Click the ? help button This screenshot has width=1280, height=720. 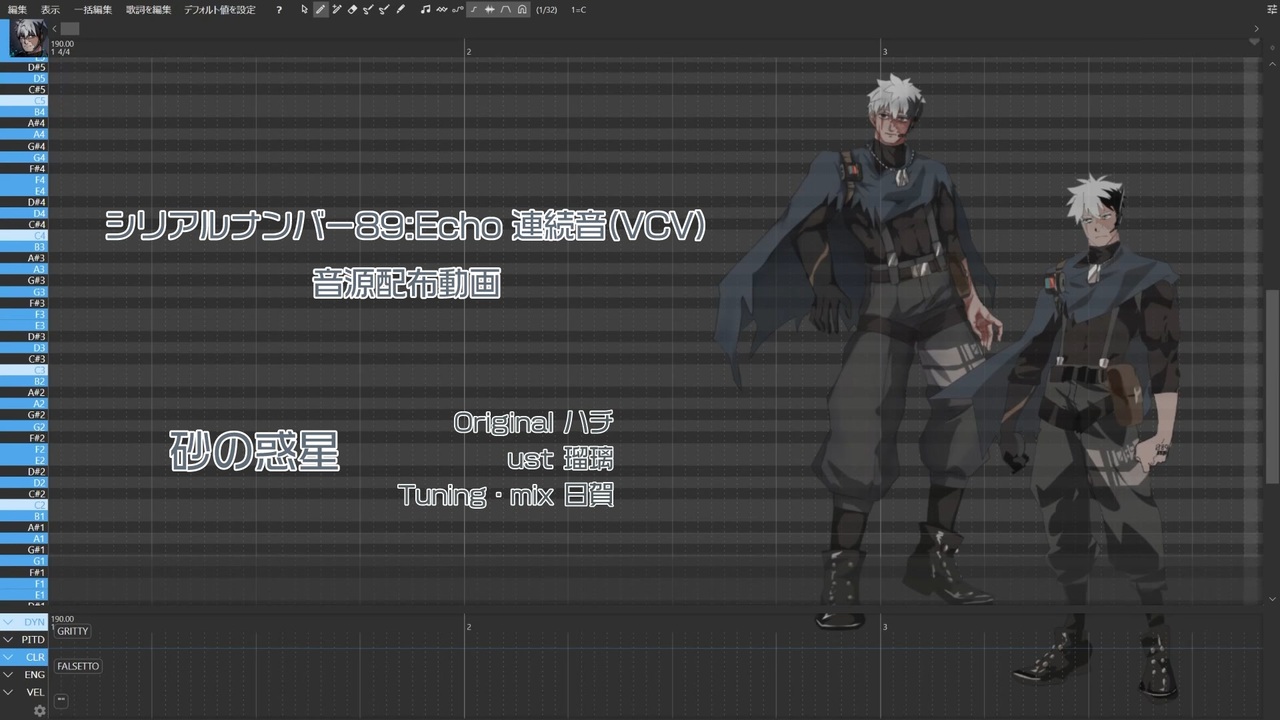point(277,9)
